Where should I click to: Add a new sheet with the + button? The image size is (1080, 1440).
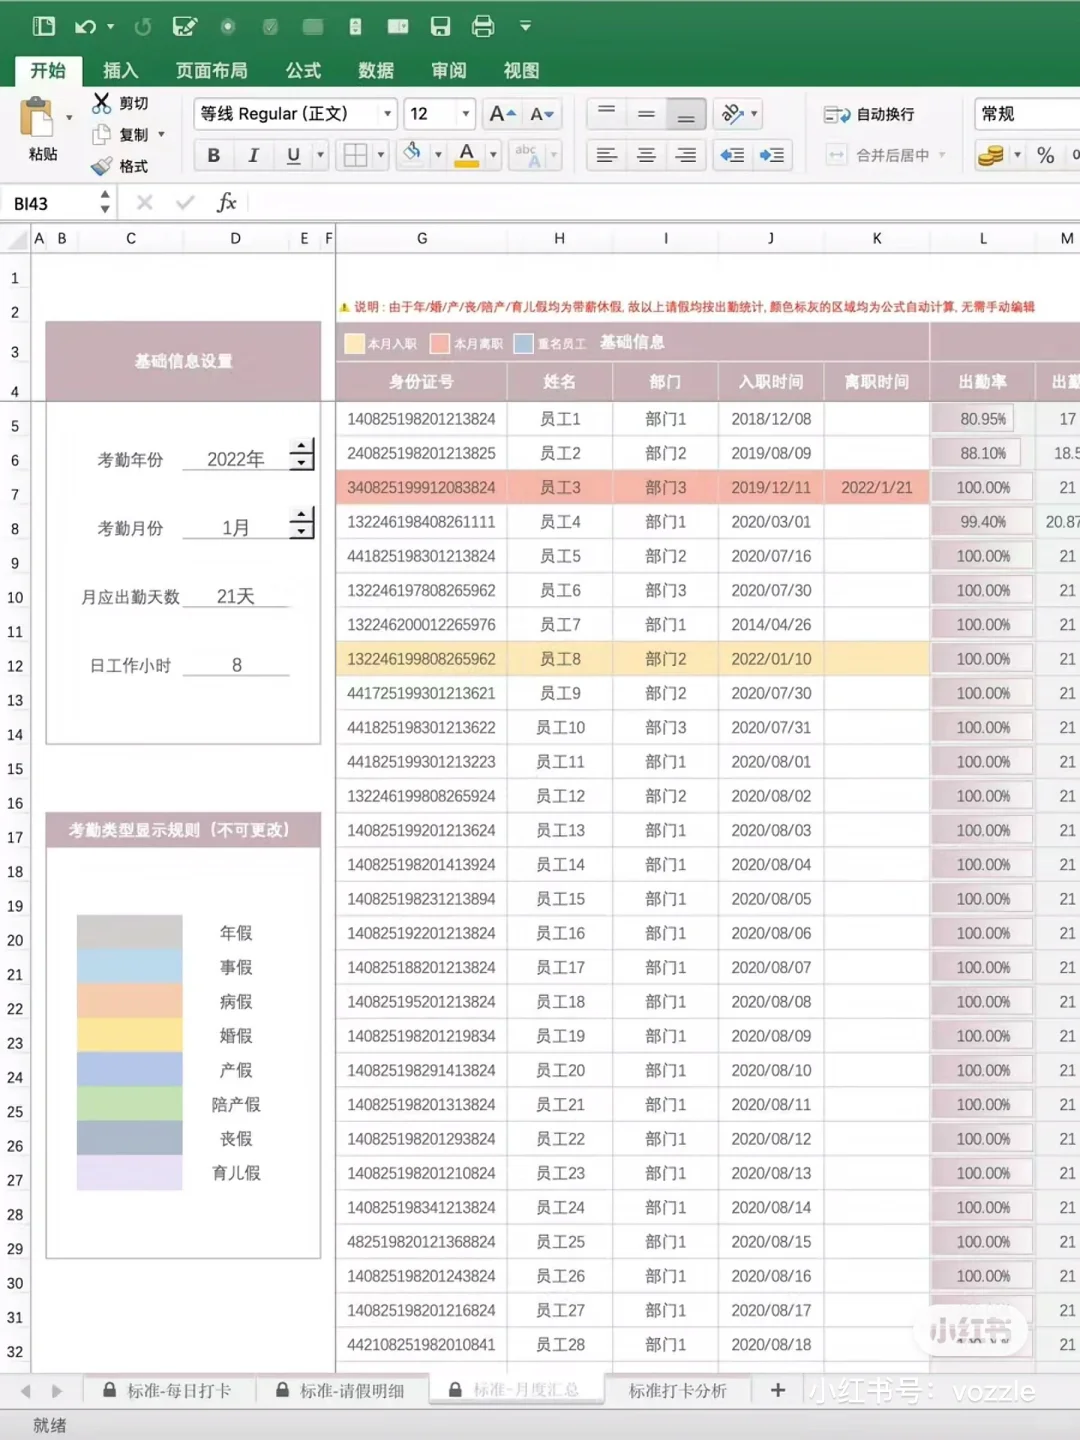click(x=777, y=1390)
